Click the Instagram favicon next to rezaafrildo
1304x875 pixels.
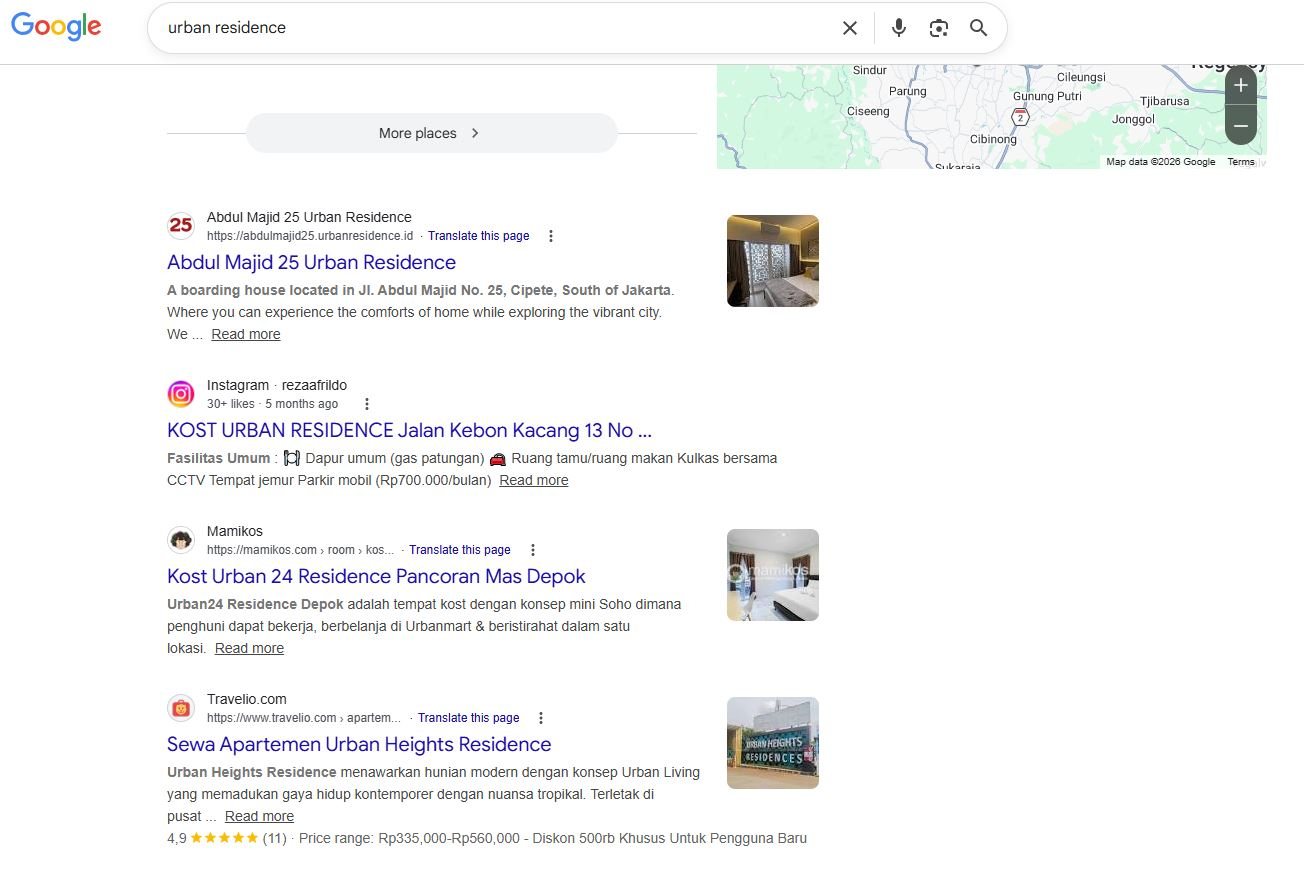[x=181, y=394]
